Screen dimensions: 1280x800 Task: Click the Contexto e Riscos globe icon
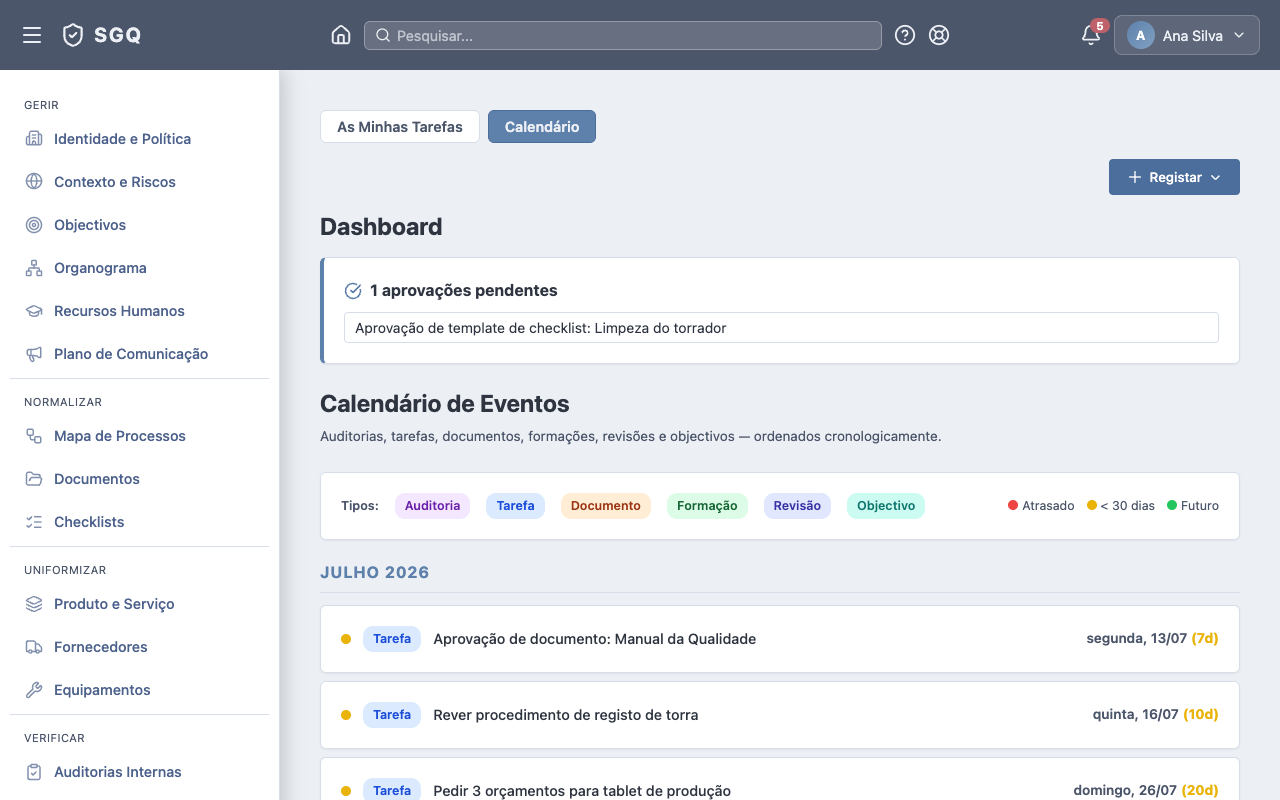pos(34,182)
